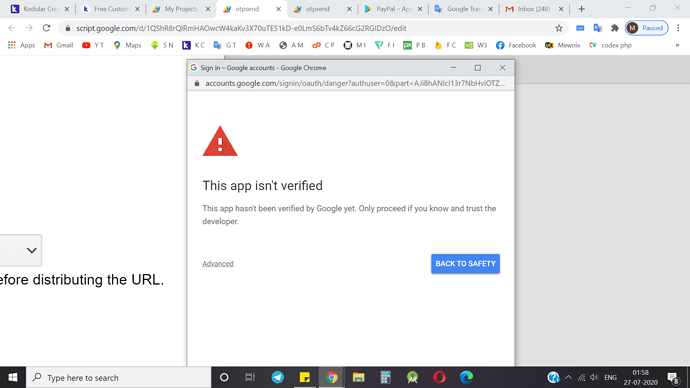This screenshot has height=388, width=690.
Task: Open the W A bookmark
Action: [257, 45]
